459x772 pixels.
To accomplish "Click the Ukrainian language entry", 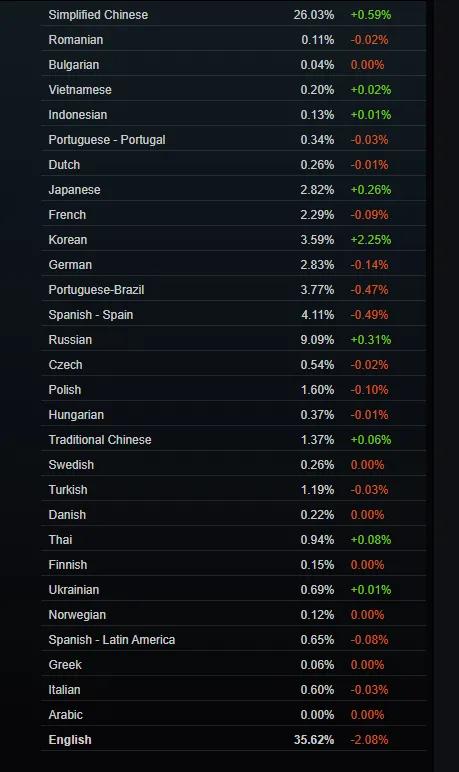I will [73, 590].
